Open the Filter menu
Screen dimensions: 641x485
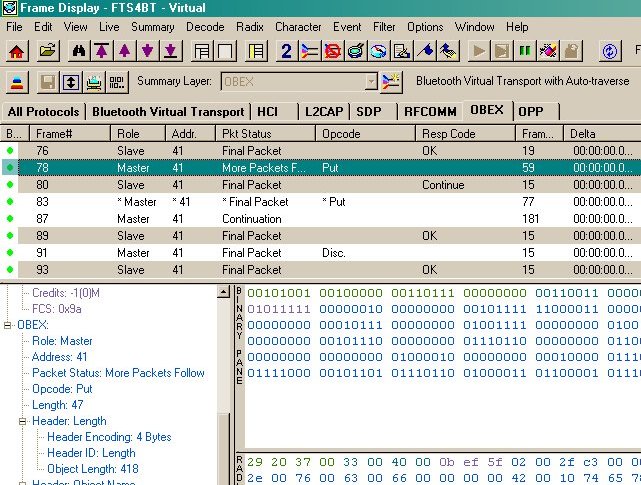[384, 27]
